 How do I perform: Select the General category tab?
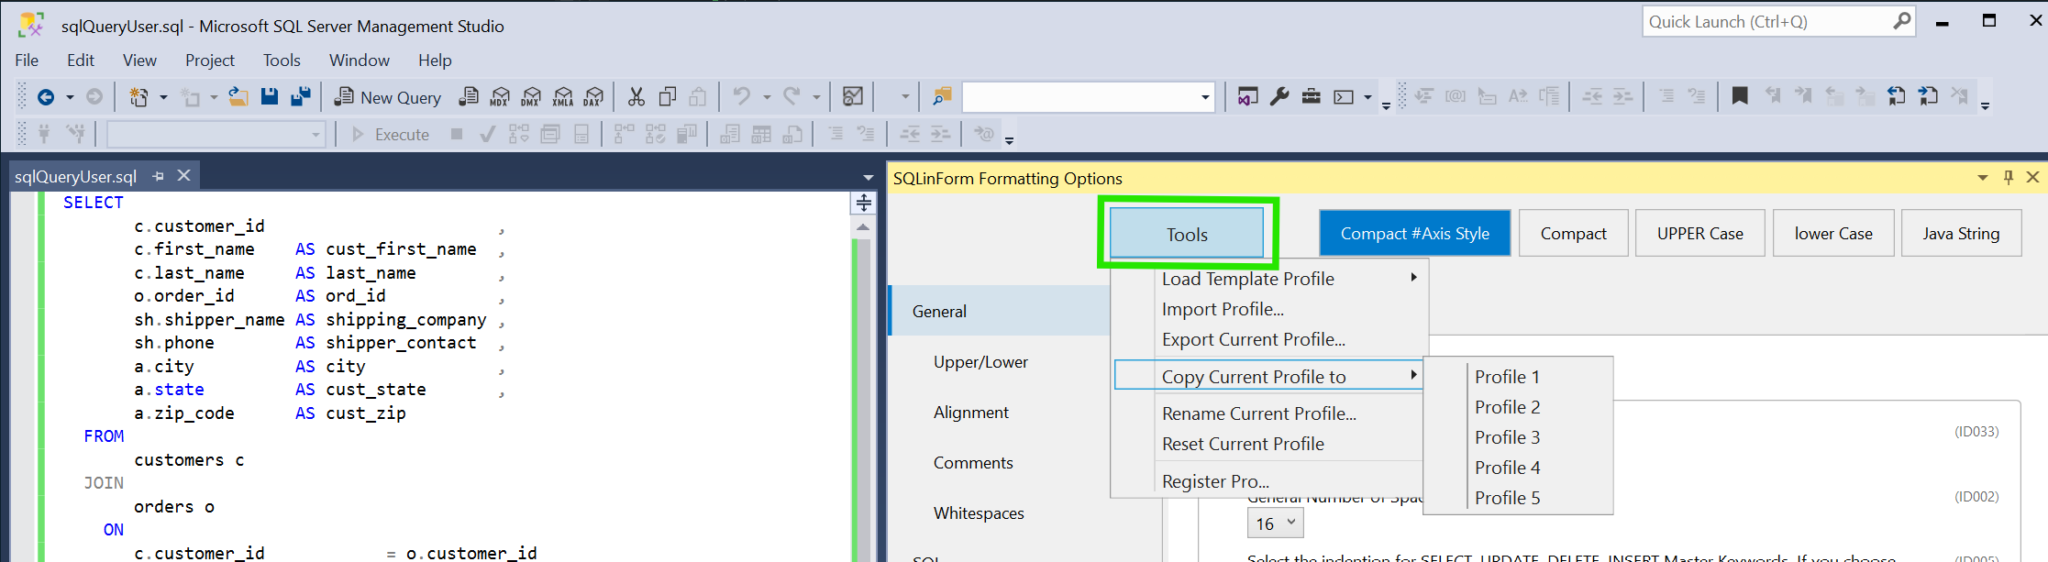click(1000, 311)
